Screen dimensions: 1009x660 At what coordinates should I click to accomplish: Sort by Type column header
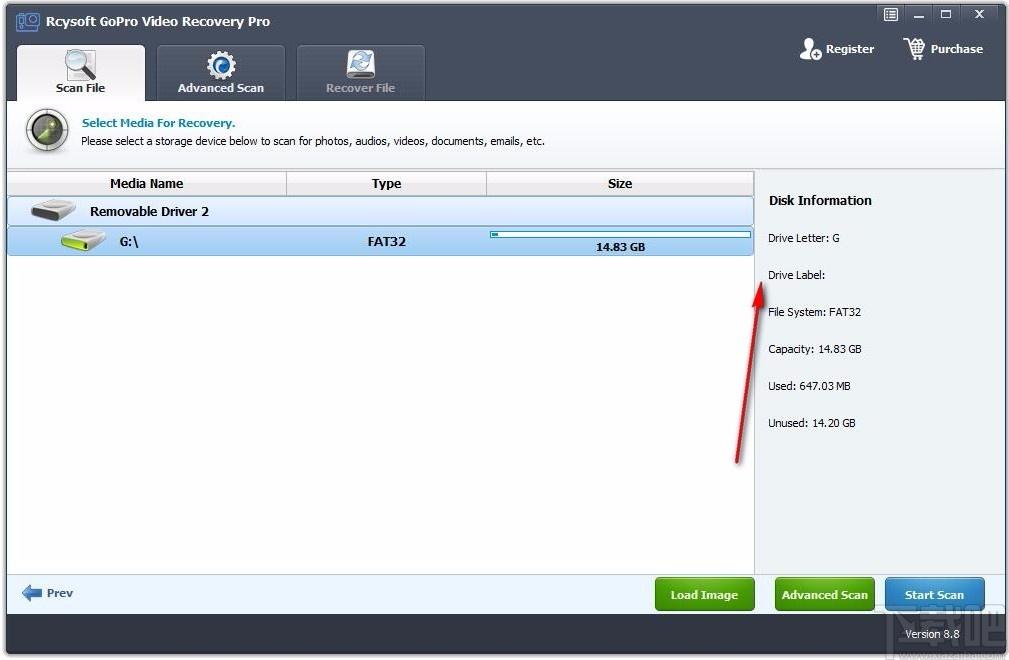point(386,184)
